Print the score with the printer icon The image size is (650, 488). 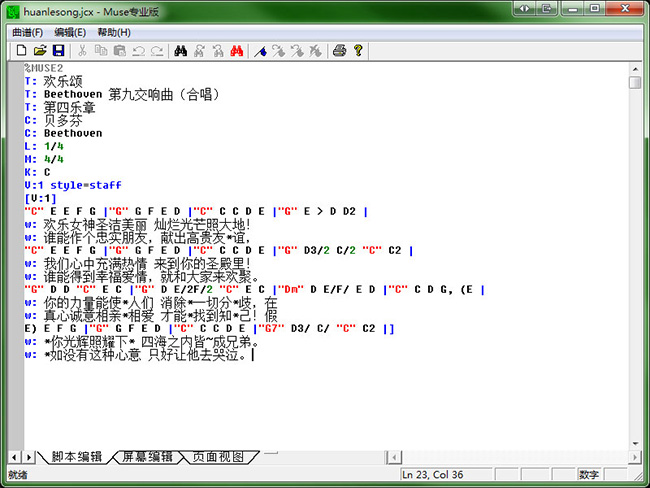(x=340, y=51)
